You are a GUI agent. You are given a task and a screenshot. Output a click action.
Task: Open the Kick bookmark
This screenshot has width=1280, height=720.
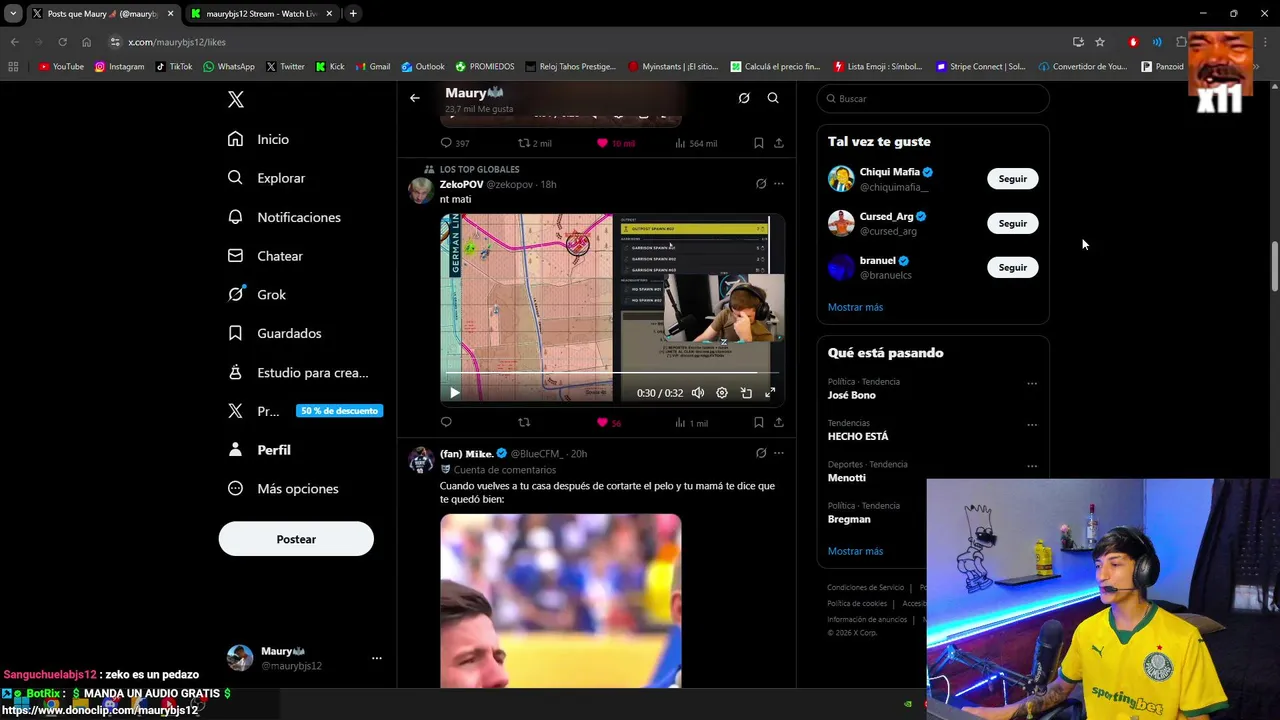[x=330, y=67]
